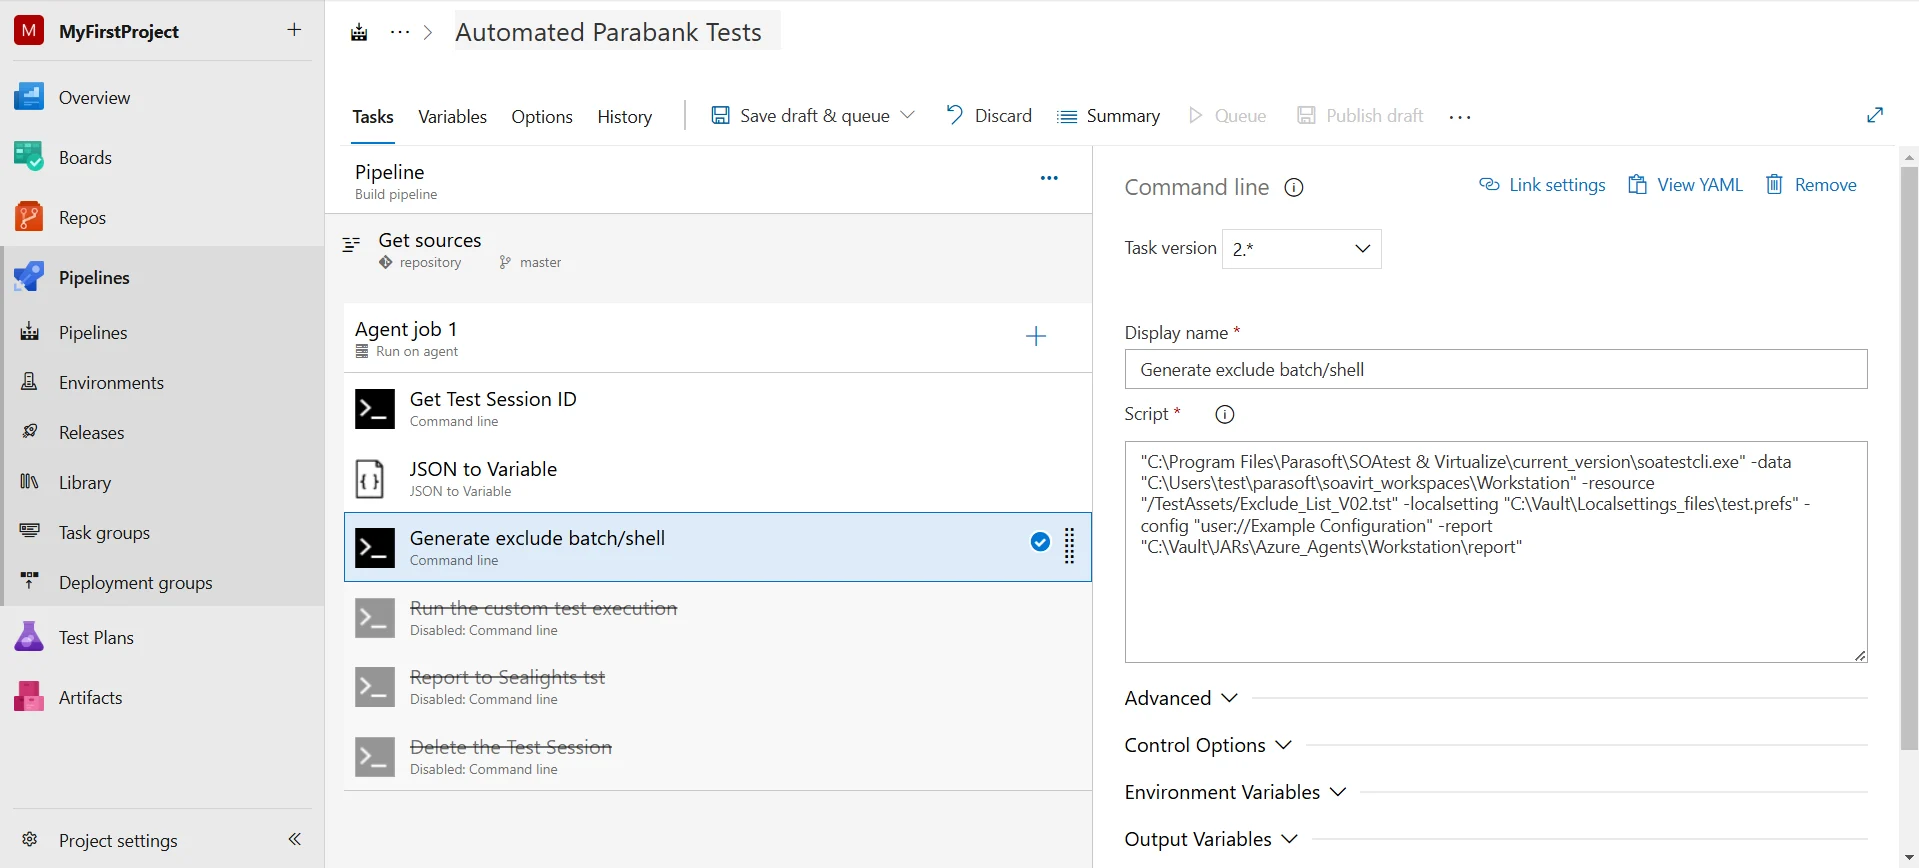Open the Task version dropdown
Viewport: 1919px width, 868px height.
coord(1301,249)
